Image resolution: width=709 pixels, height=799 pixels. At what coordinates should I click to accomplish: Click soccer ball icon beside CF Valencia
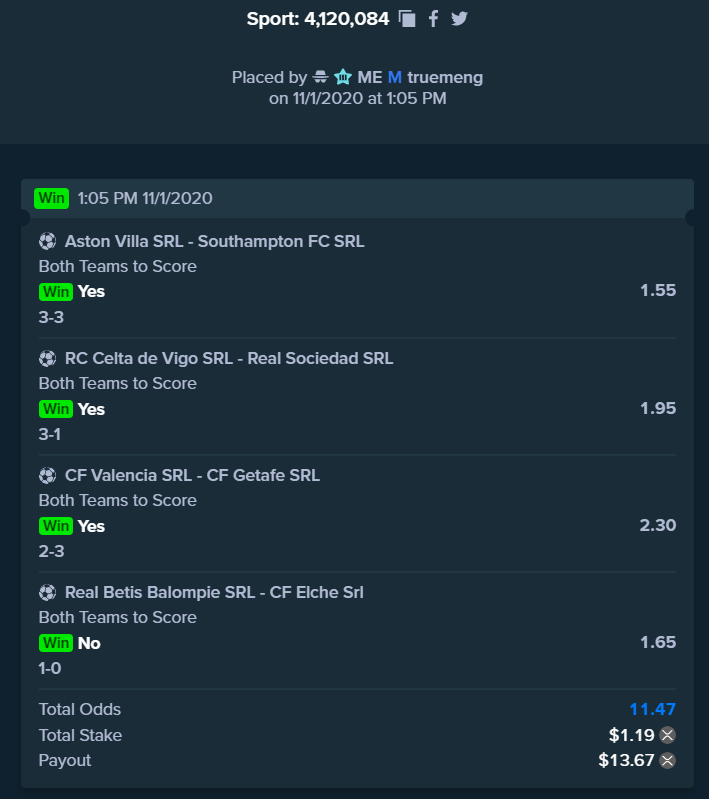pyautogui.click(x=47, y=475)
